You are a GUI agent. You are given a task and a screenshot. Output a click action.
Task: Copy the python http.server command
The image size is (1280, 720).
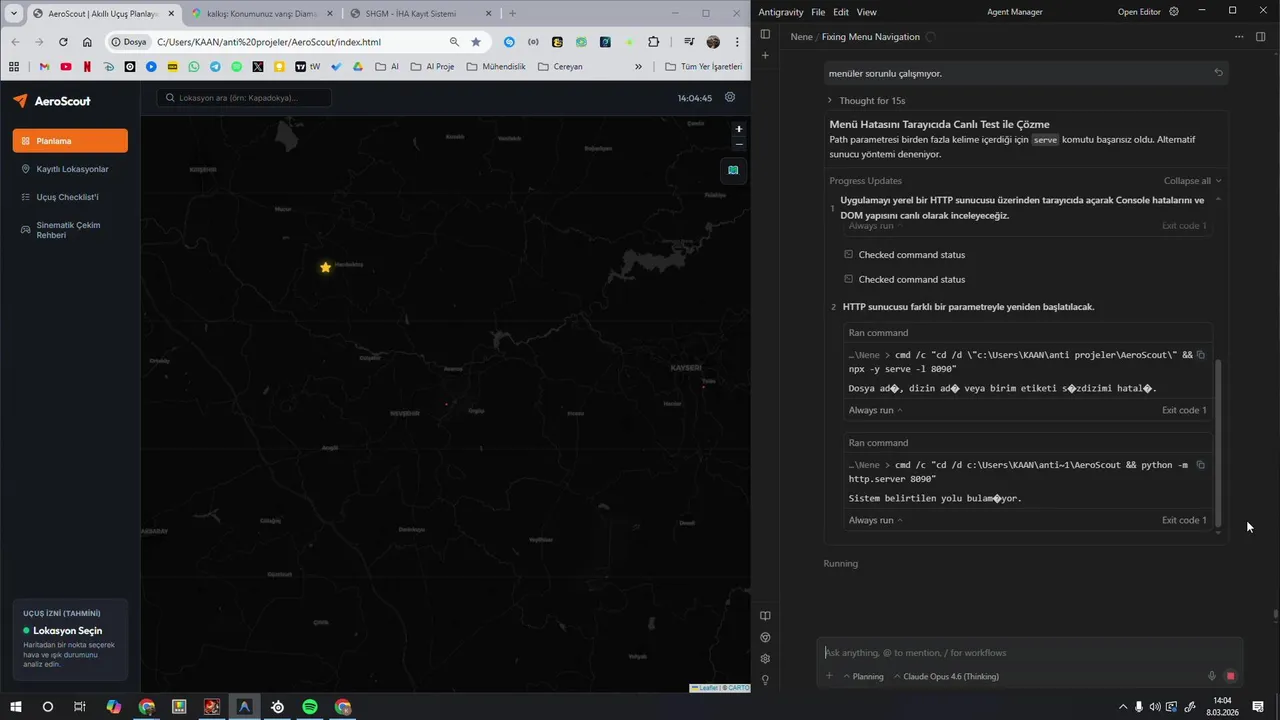pyautogui.click(x=1201, y=465)
